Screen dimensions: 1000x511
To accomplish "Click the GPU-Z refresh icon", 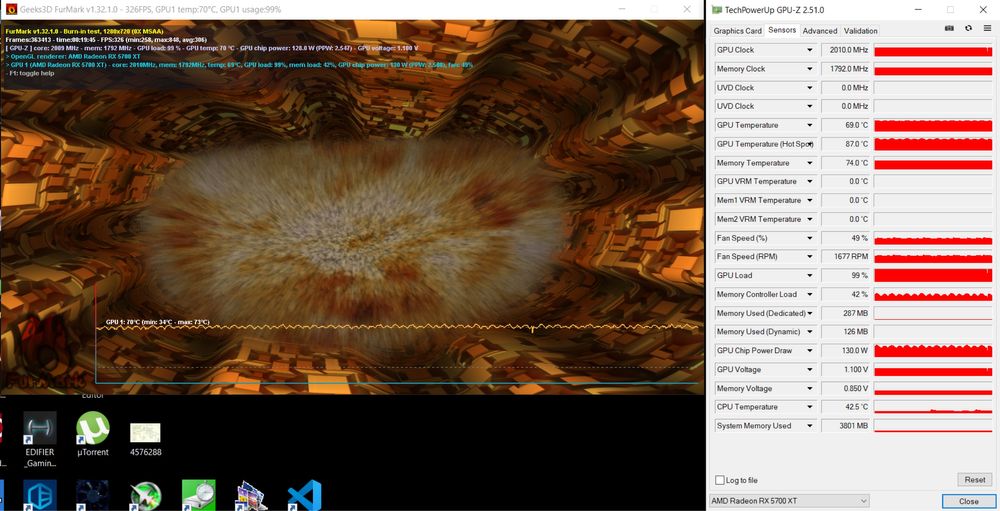I will pyautogui.click(x=968, y=29).
